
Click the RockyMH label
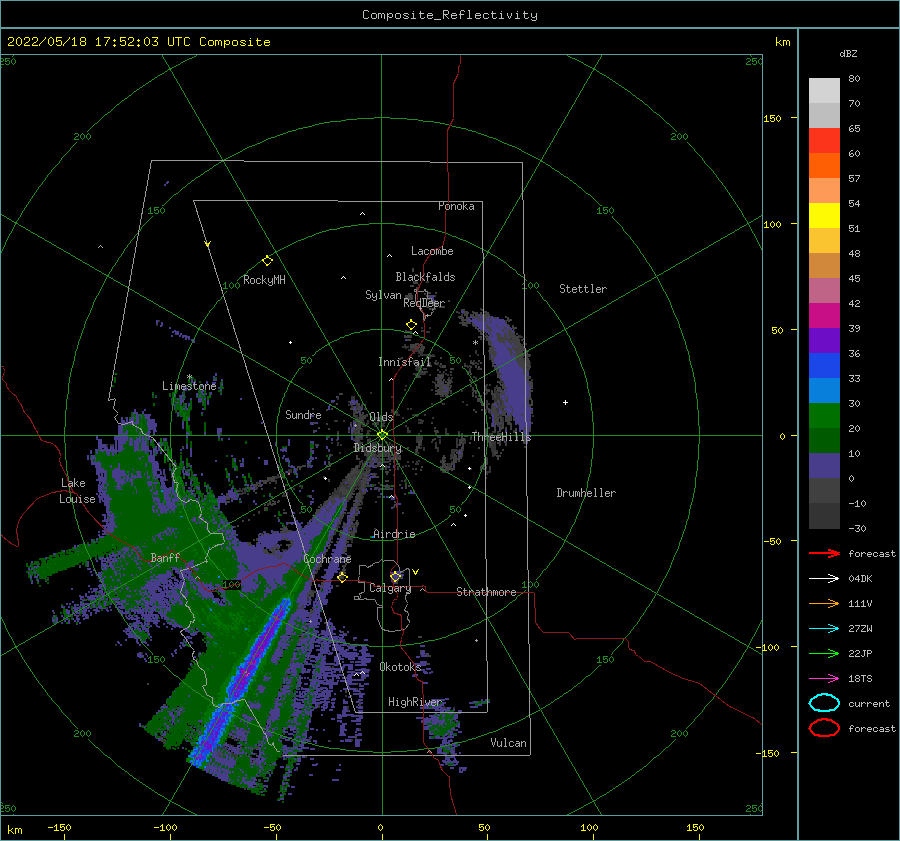click(x=264, y=280)
